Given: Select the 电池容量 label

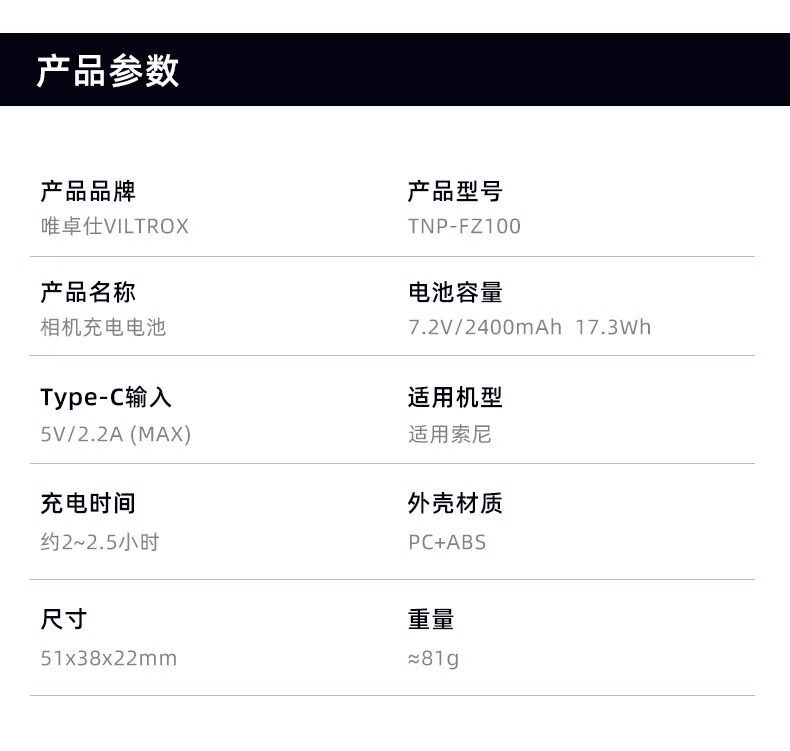Looking at the screenshot, I should [x=455, y=292].
